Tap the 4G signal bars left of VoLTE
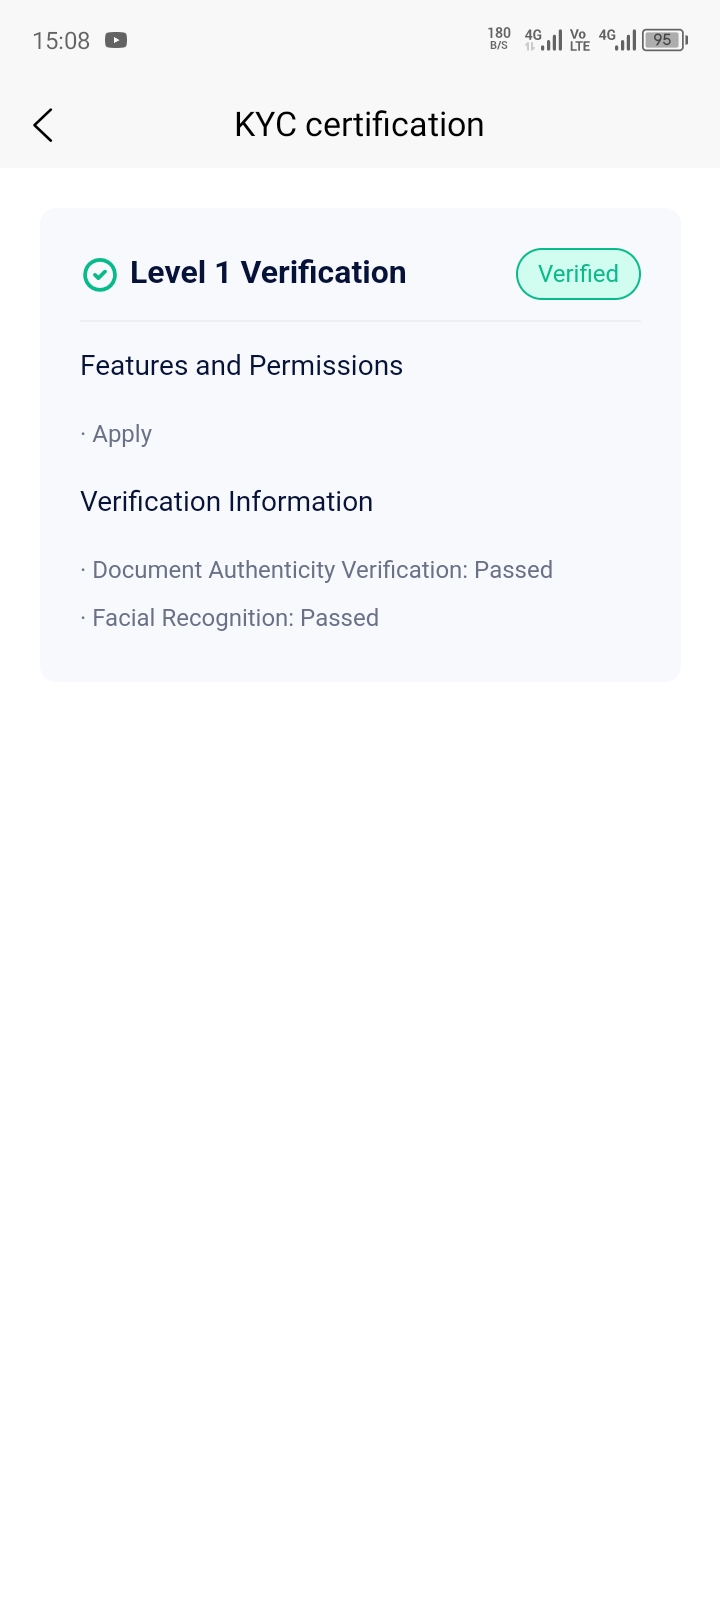The height and width of the screenshot is (1612, 720). 544,40
